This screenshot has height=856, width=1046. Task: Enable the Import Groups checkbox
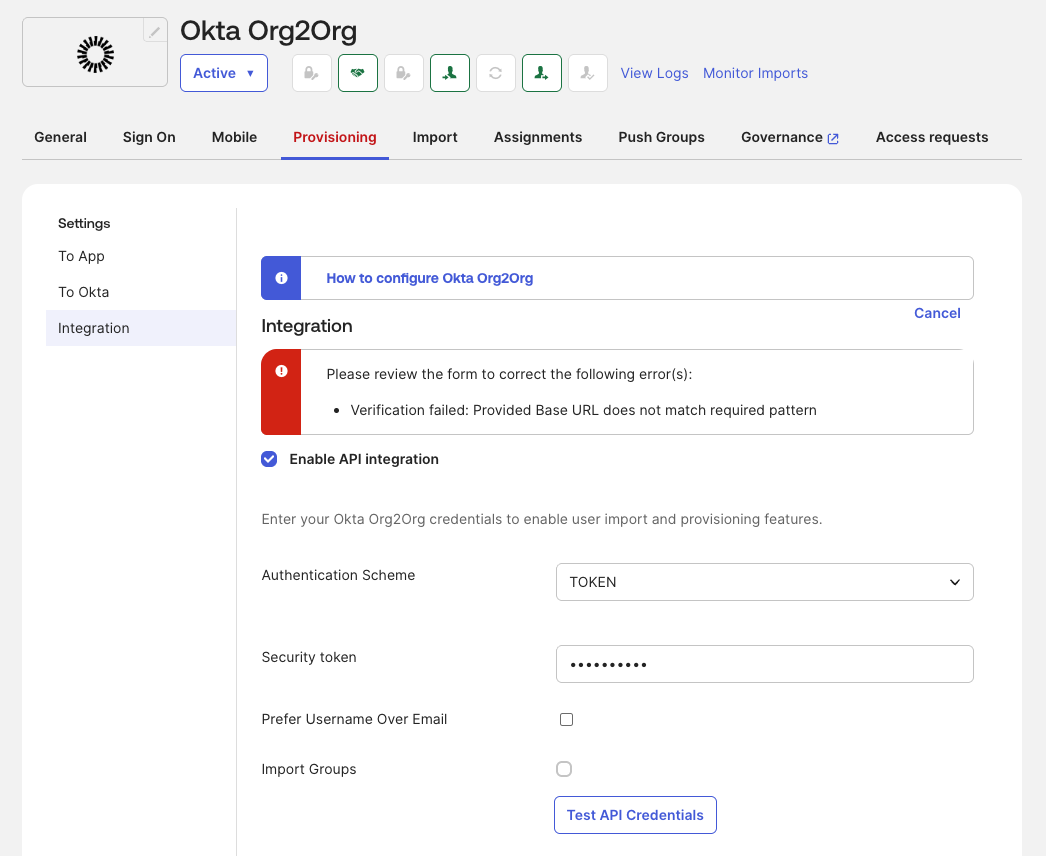564,769
